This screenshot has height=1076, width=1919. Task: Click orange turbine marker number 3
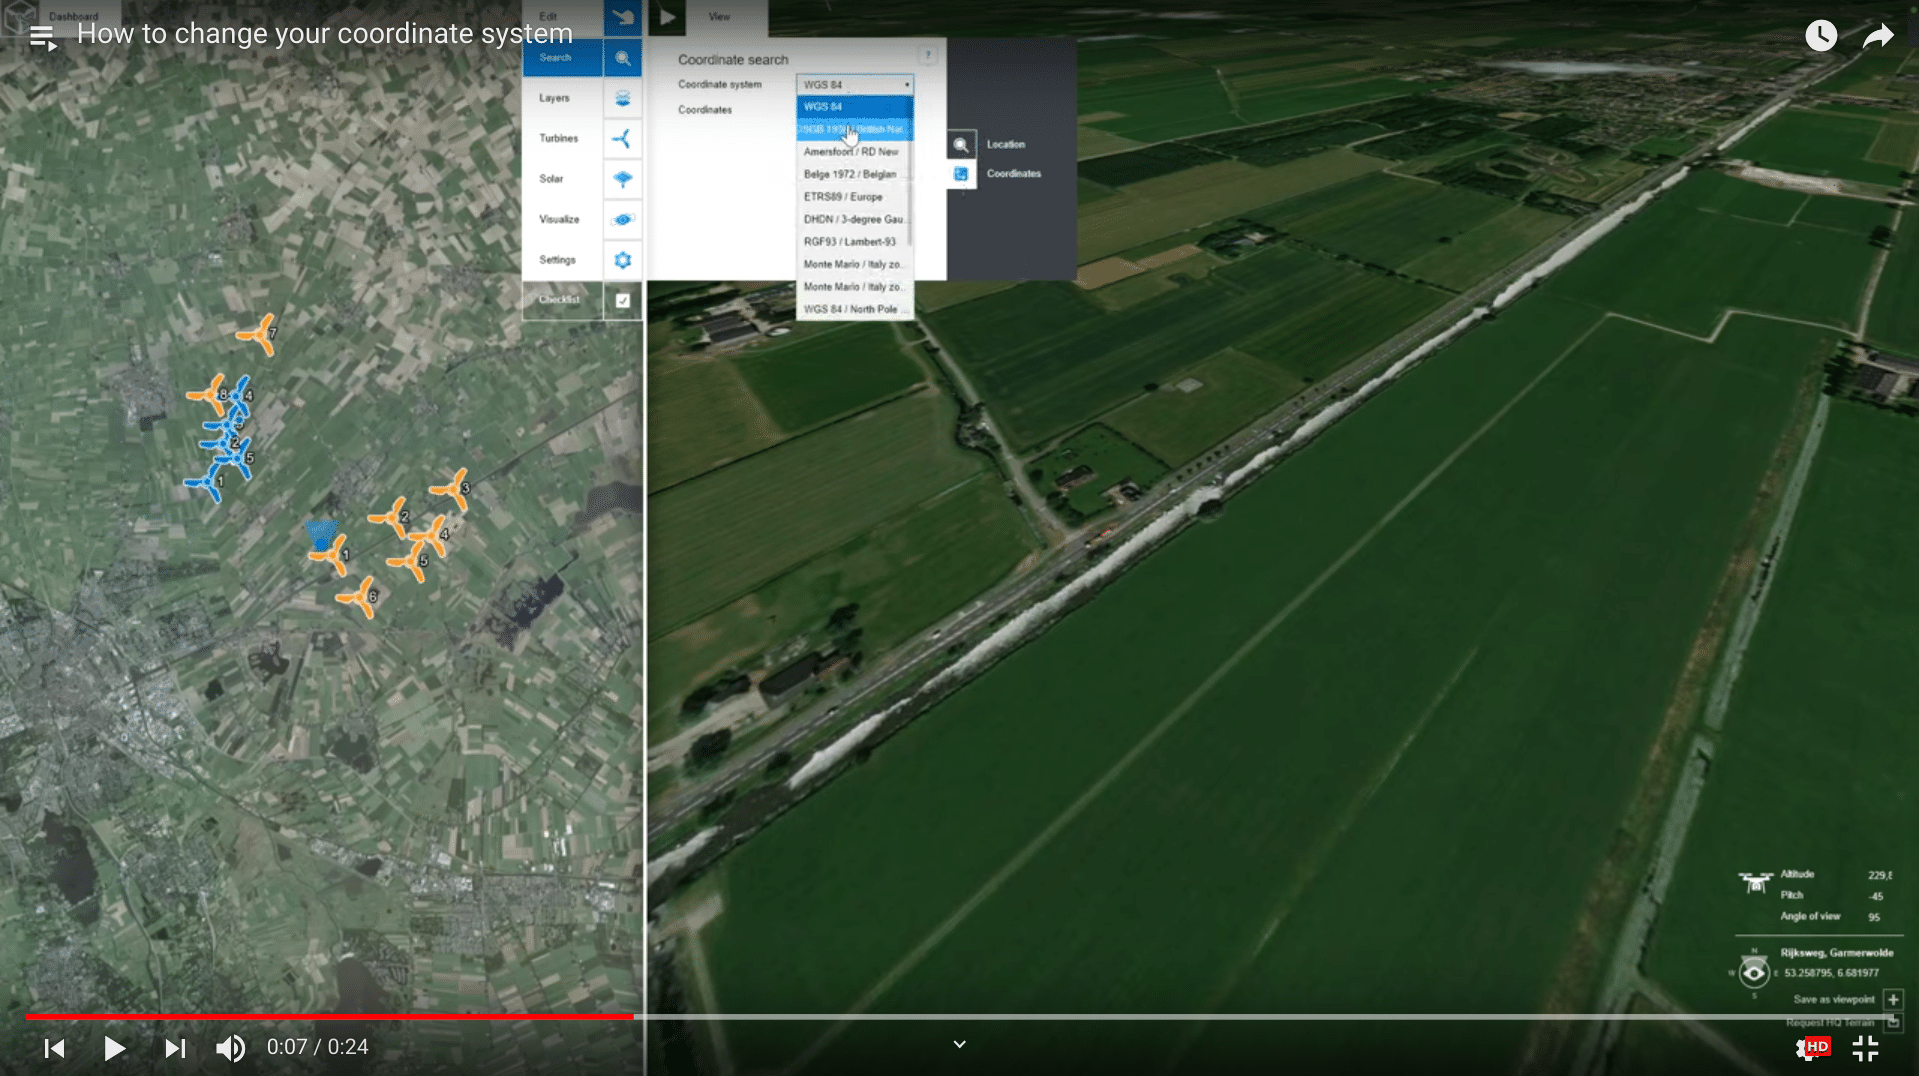[x=451, y=490]
